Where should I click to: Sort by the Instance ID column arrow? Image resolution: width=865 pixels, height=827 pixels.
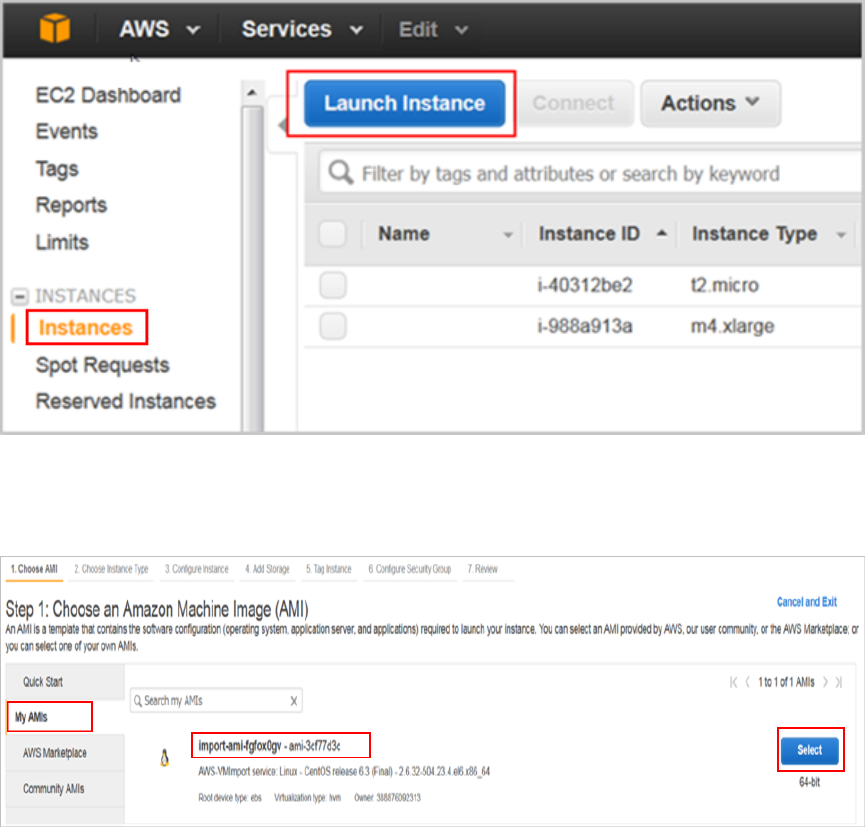click(x=661, y=233)
